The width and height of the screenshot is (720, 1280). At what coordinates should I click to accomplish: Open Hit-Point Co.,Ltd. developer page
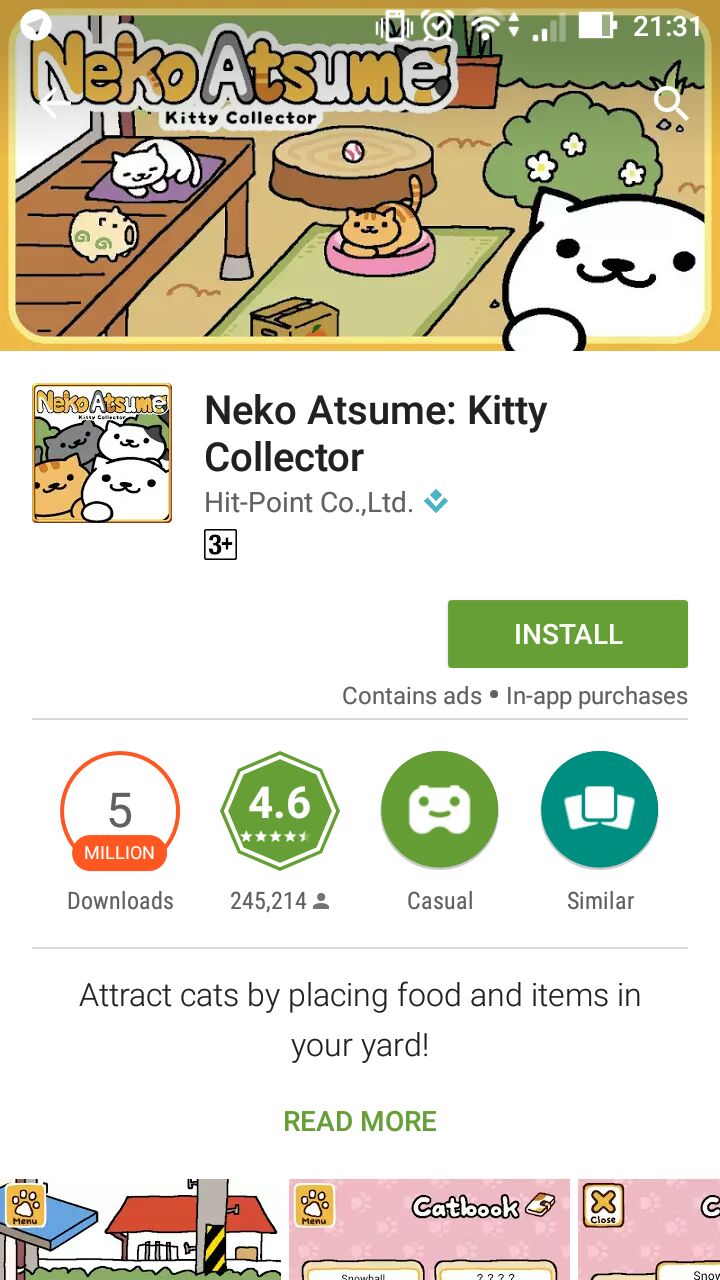pyautogui.click(x=309, y=501)
